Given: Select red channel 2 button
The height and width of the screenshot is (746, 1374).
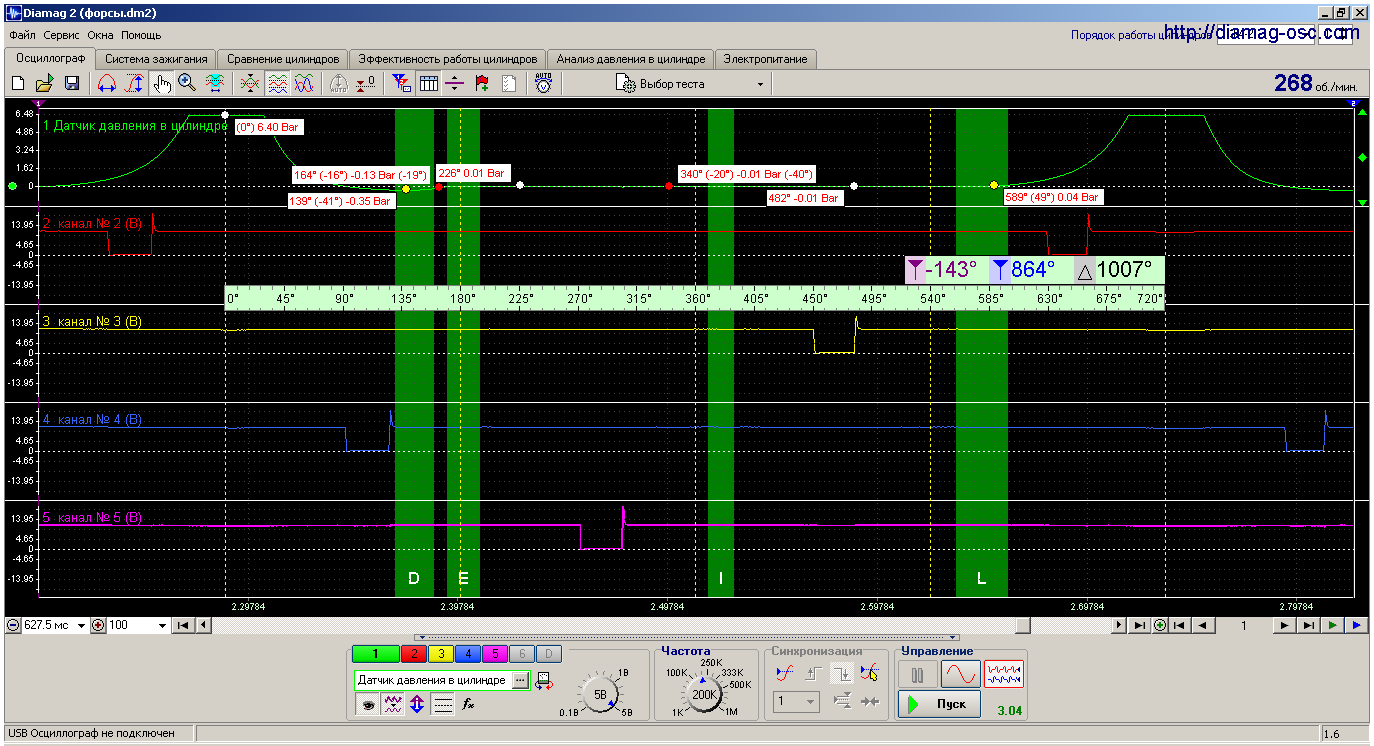Looking at the screenshot, I should pos(412,654).
